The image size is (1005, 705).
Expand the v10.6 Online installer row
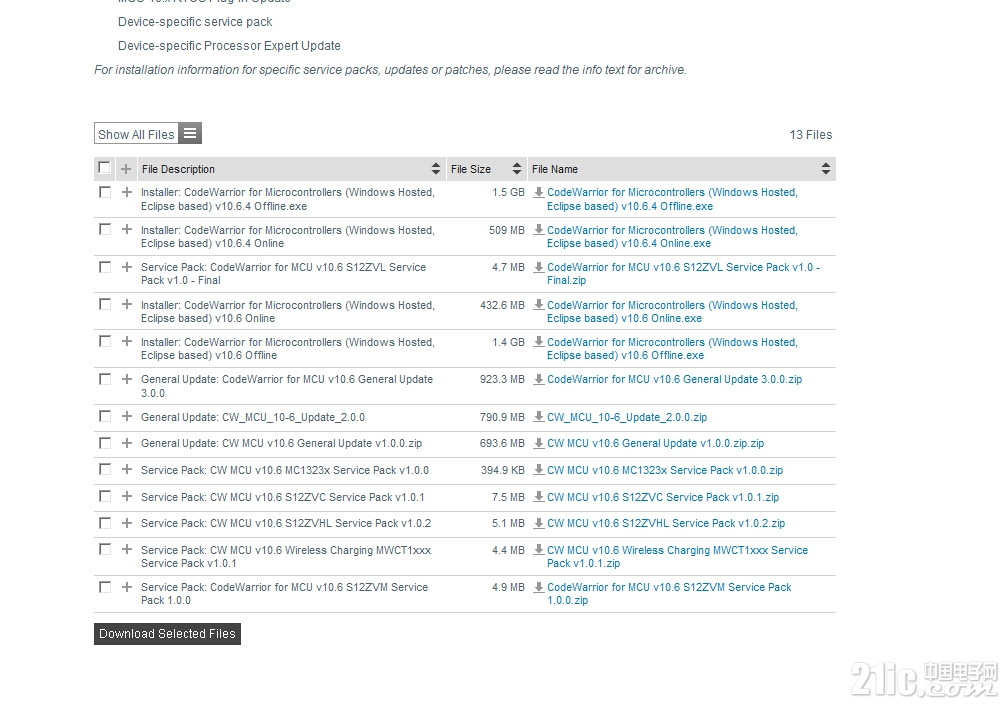(x=127, y=304)
